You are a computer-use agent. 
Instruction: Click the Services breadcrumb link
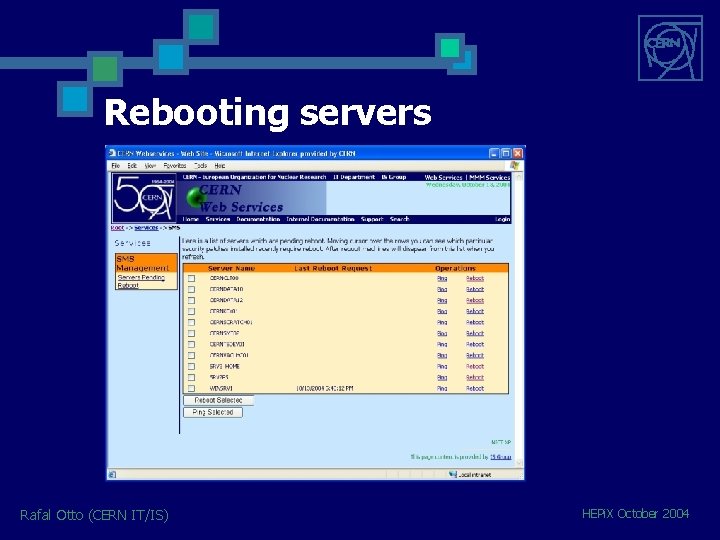pos(146,228)
